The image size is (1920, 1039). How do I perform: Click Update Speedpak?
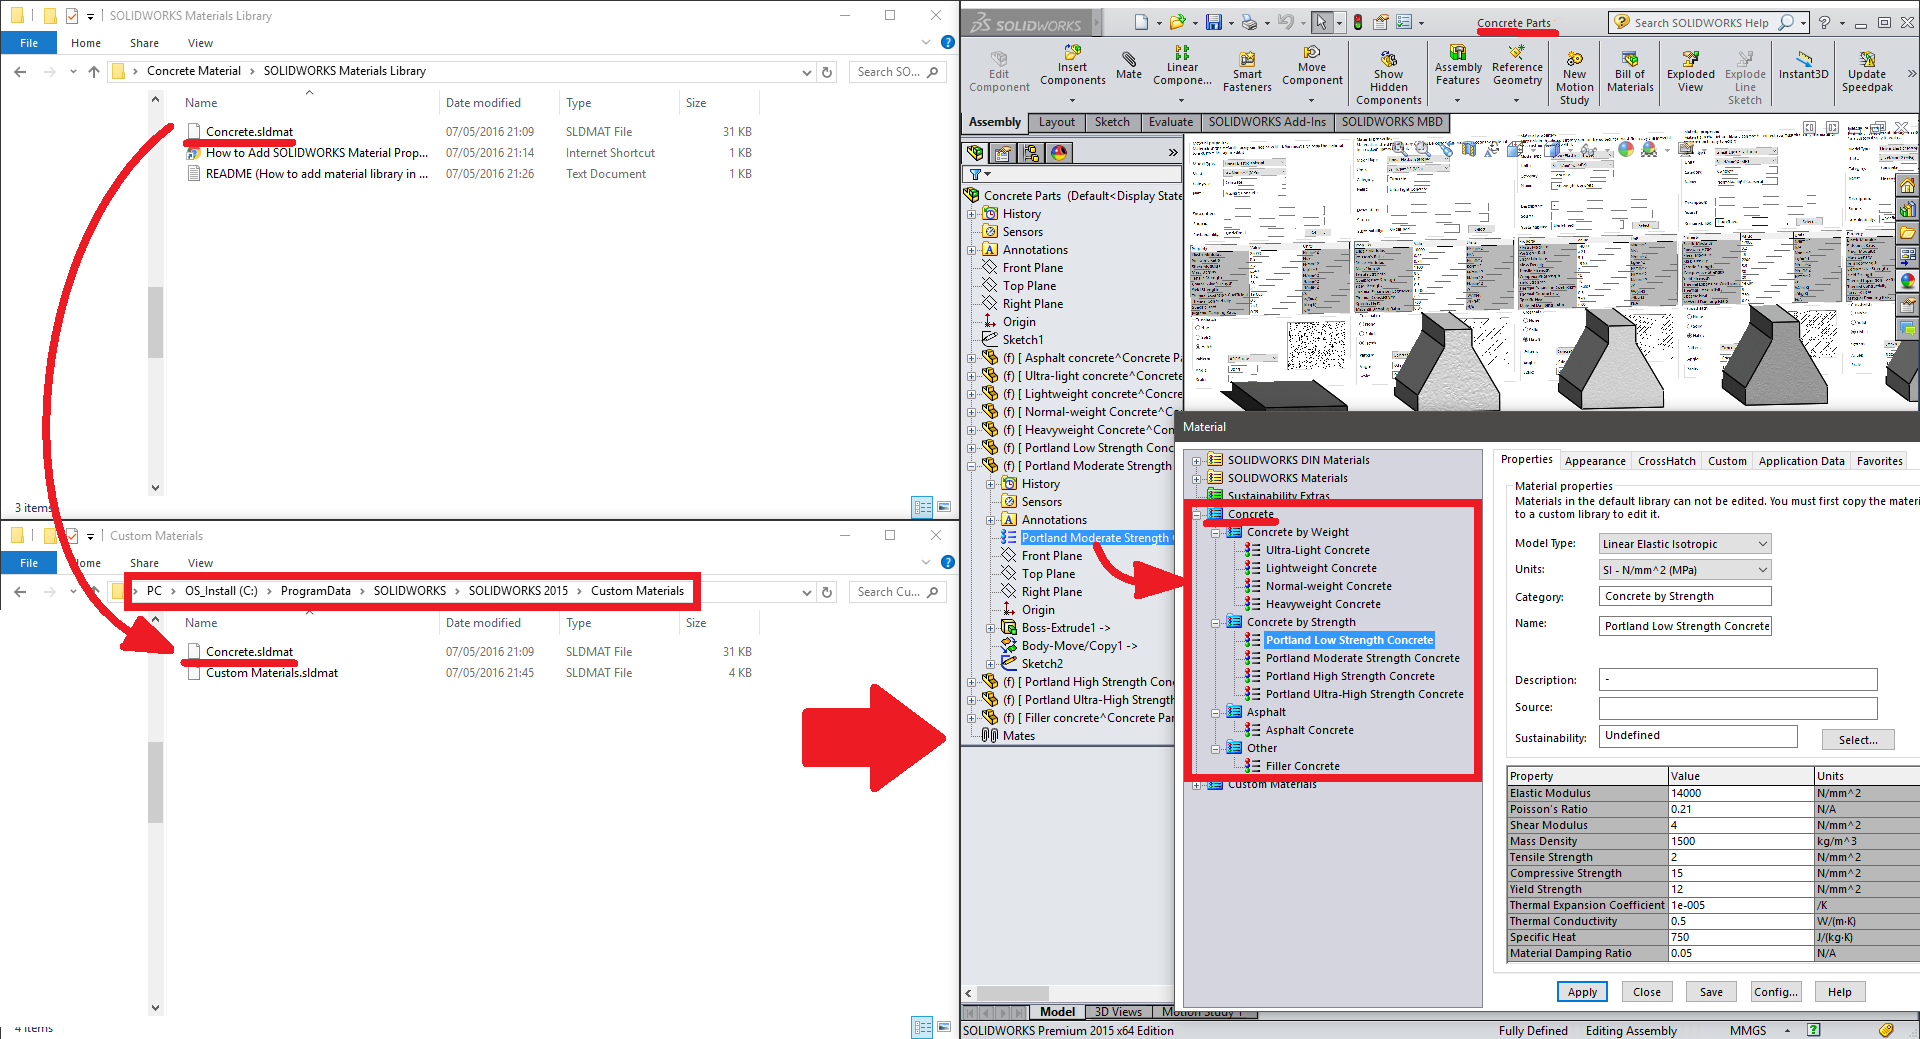click(x=1867, y=72)
